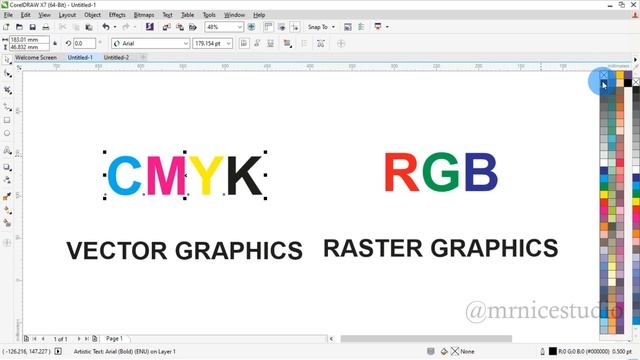Open the font size dropdown showing 179.154 pt
The height and width of the screenshot is (360, 640).
229,43
